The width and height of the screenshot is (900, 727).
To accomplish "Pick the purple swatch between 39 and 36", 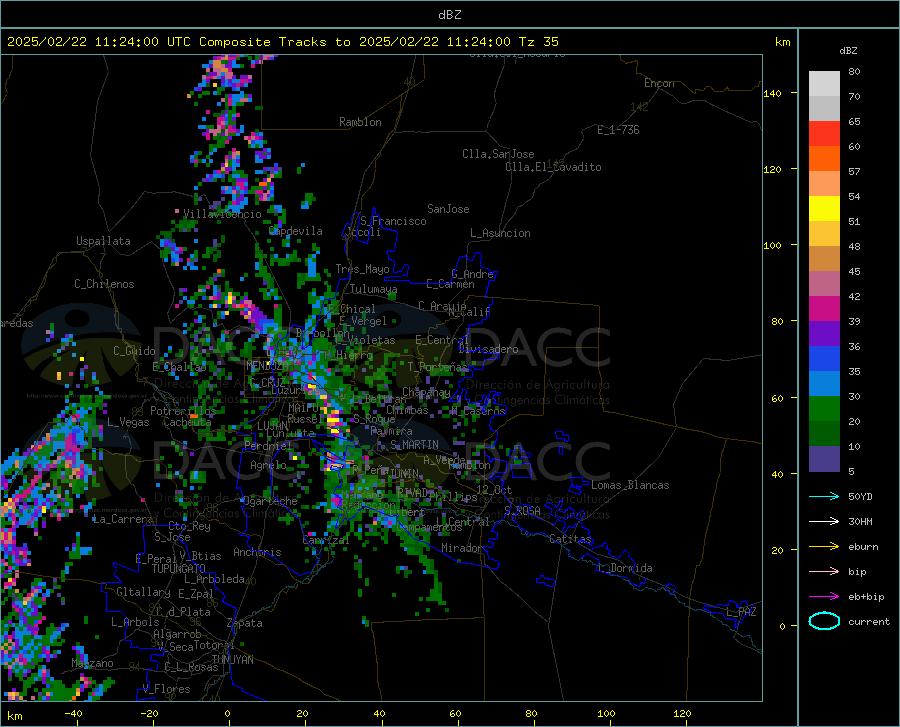I will [824, 334].
